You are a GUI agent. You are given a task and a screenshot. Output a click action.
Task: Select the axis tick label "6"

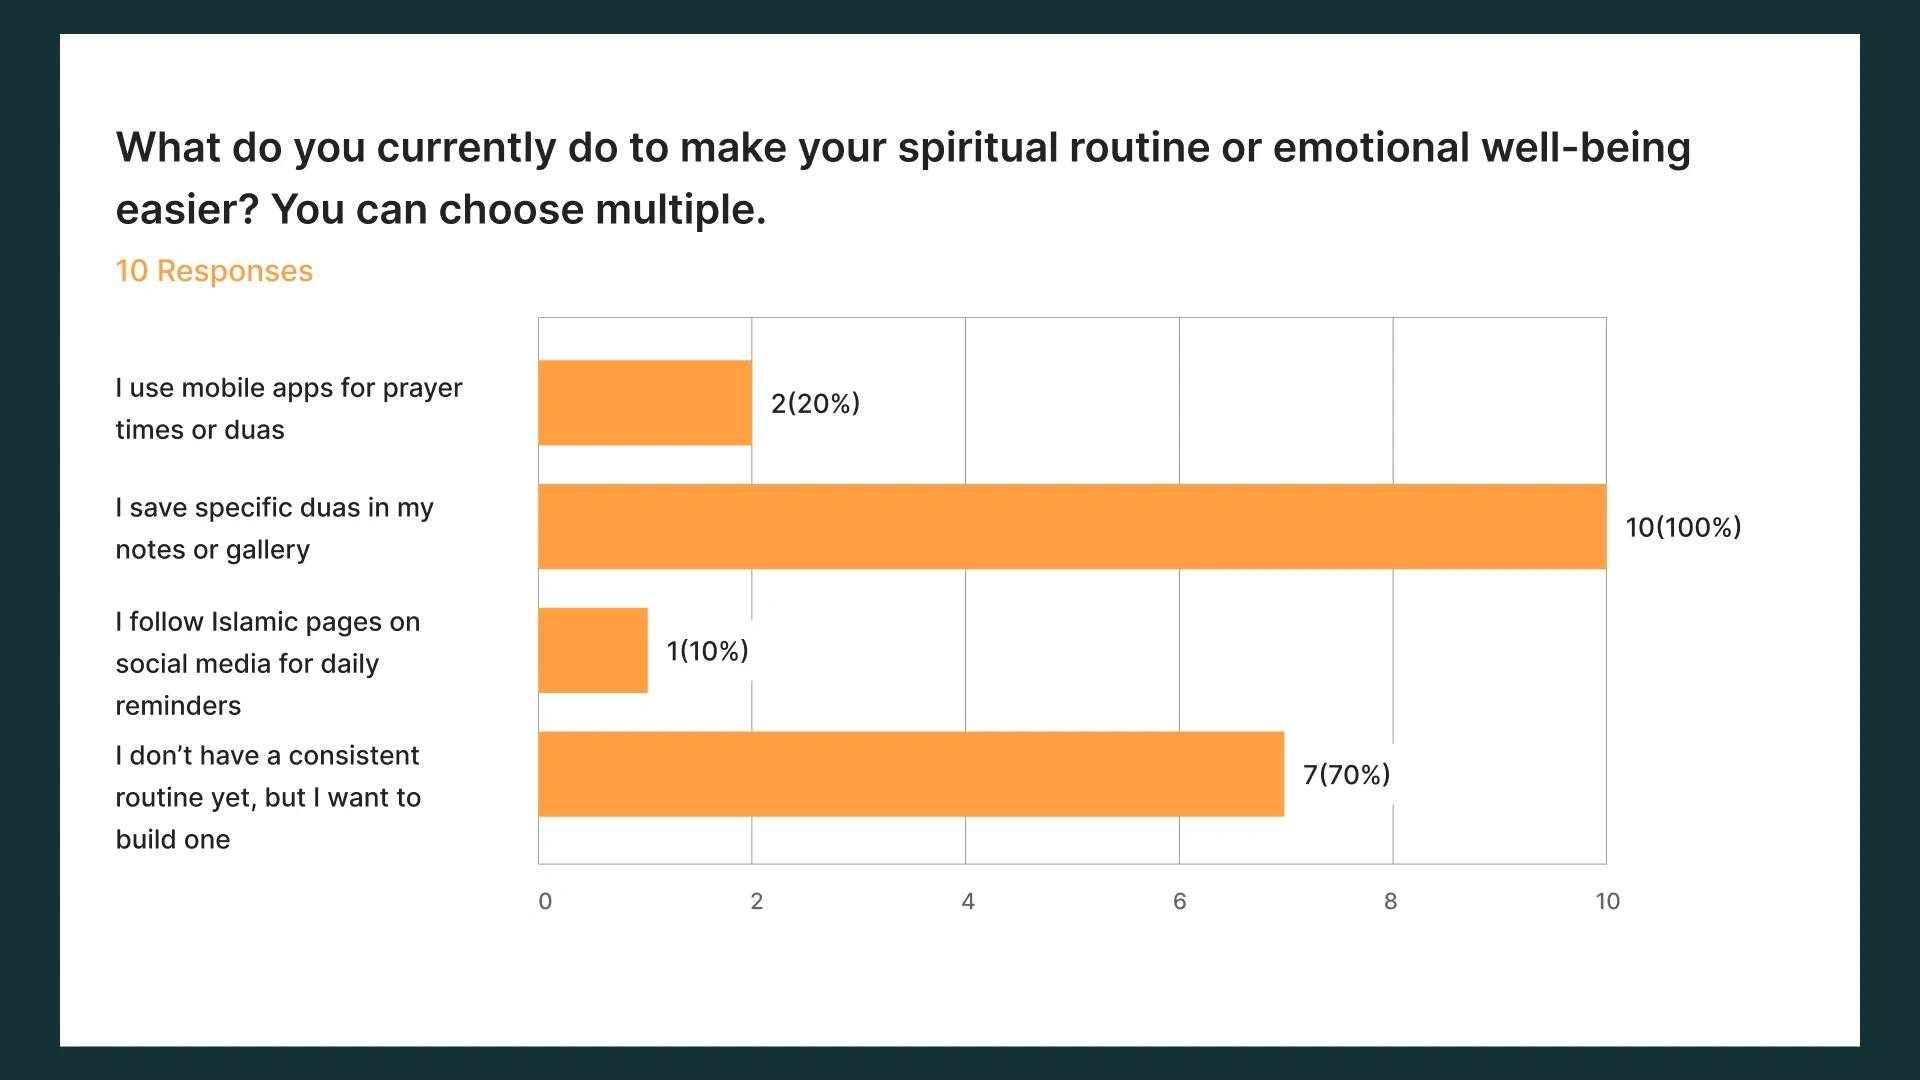click(x=1180, y=901)
